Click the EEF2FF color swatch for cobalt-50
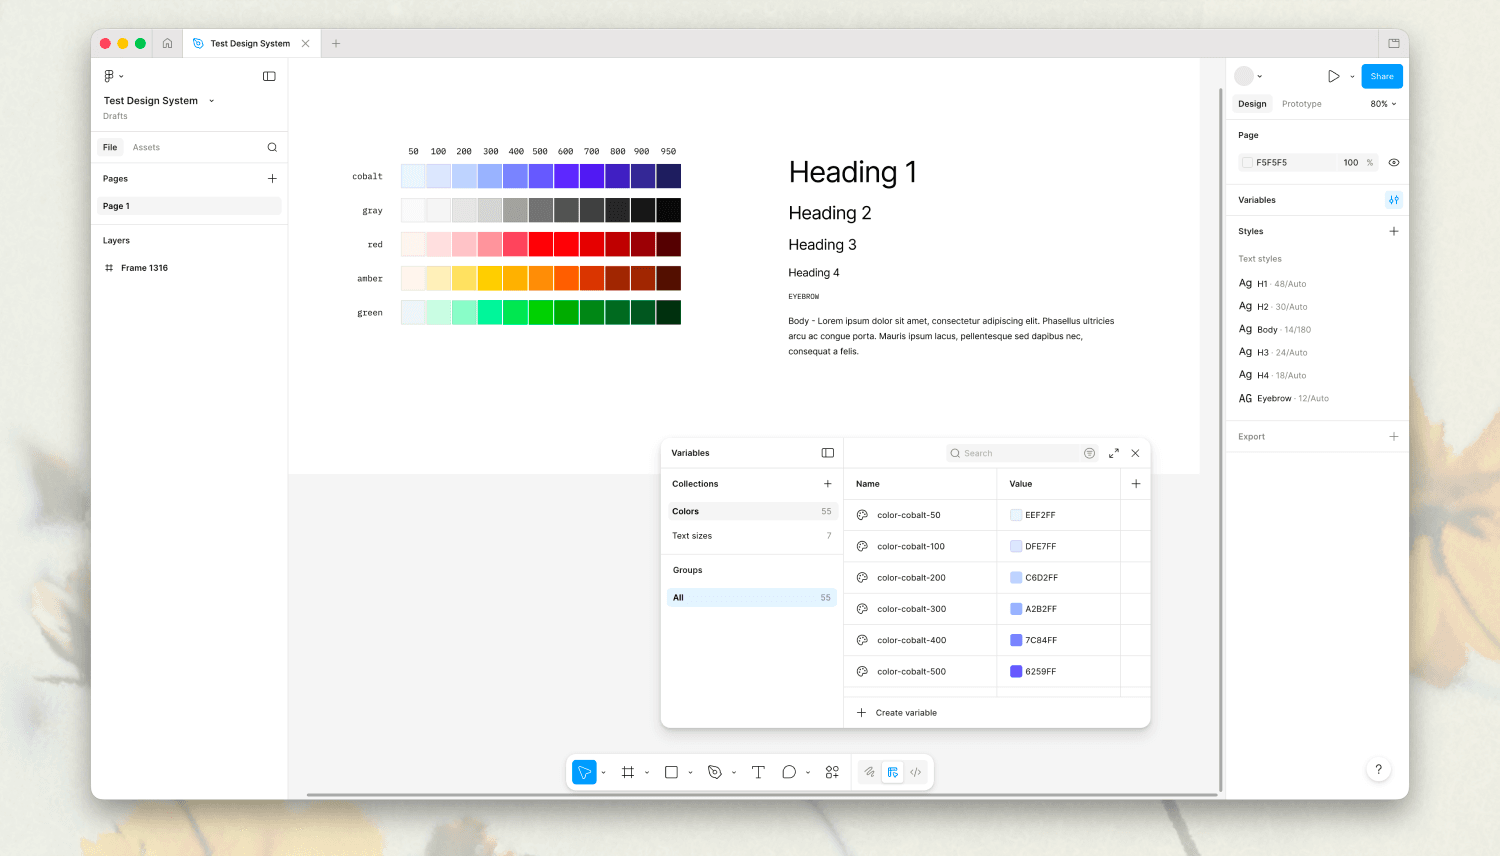Screen dimensions: 1500x856 coord(1016,515)
